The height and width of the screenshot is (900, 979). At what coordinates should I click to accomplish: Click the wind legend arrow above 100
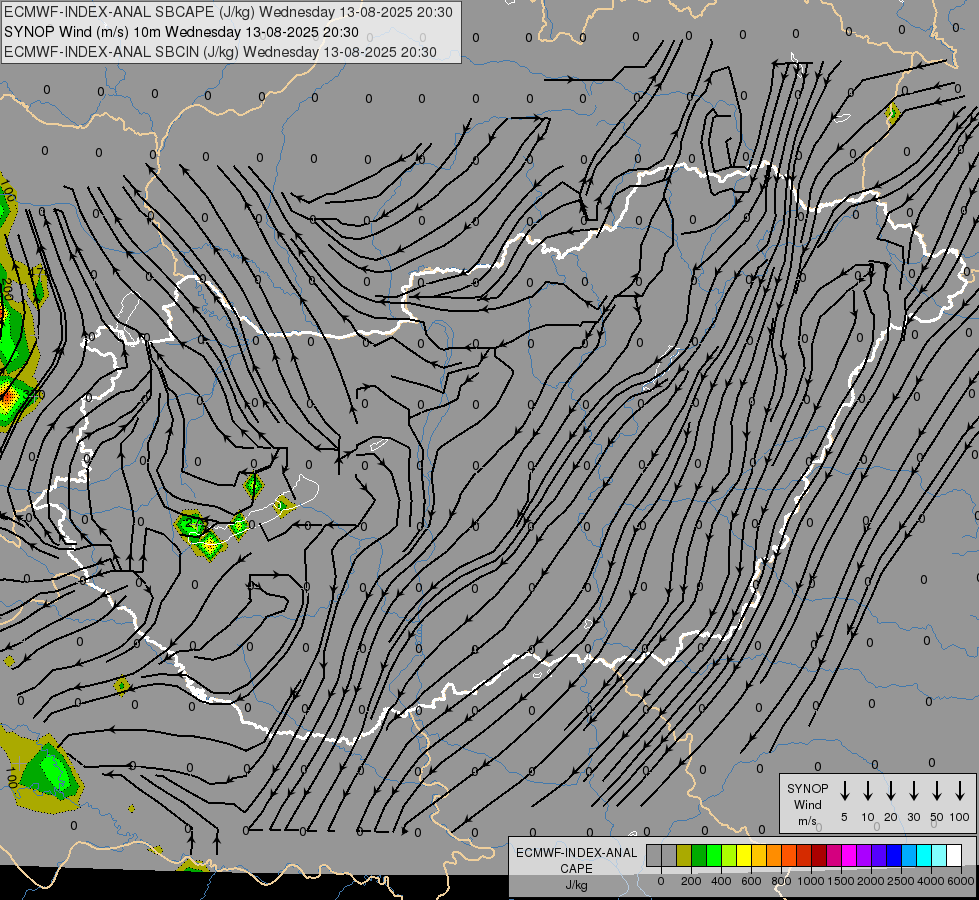click(x=960, y=791)
